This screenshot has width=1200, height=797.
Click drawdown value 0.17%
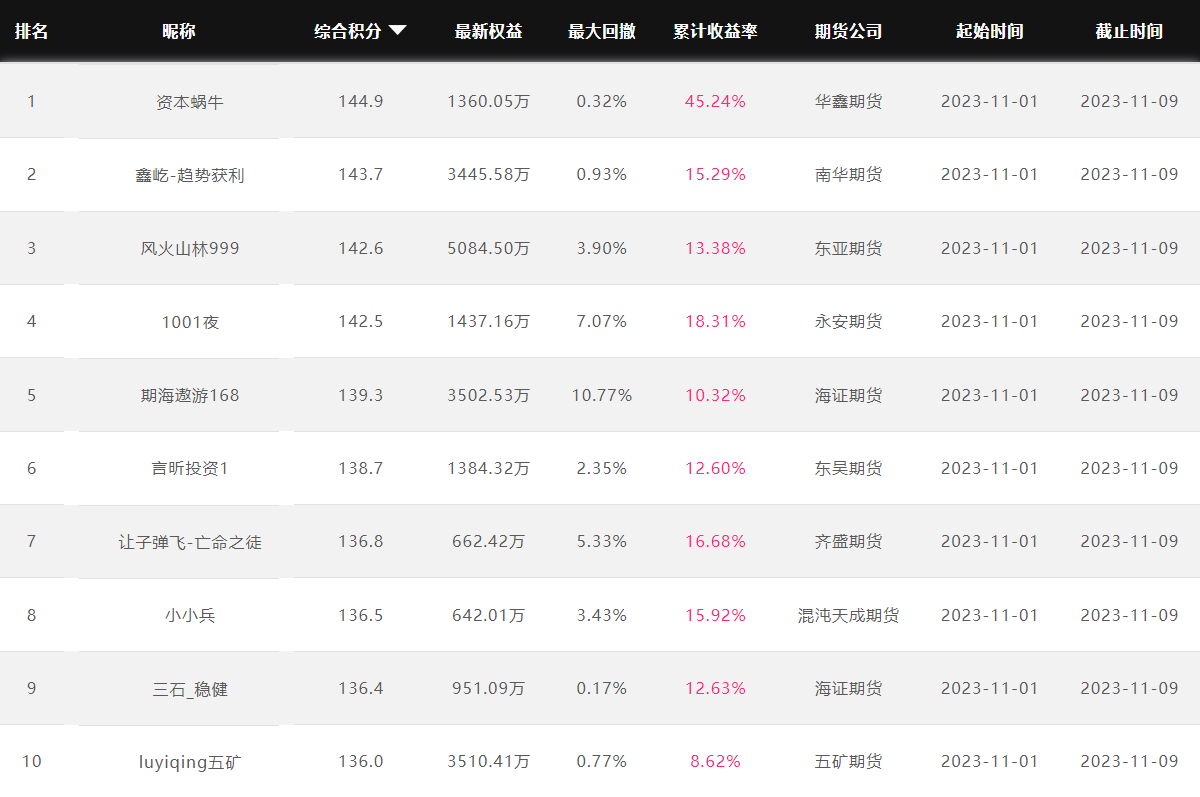(602, 688)
